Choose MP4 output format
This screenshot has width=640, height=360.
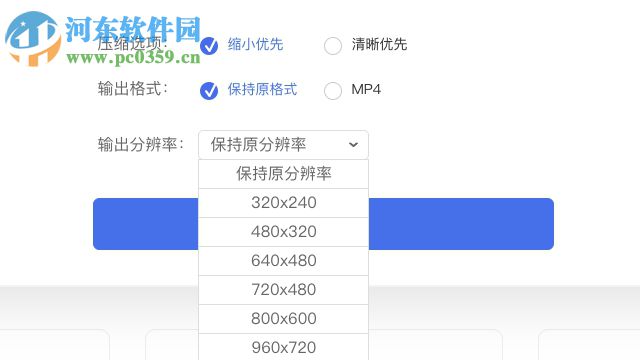pyautogui.click(x=333, y=90)
